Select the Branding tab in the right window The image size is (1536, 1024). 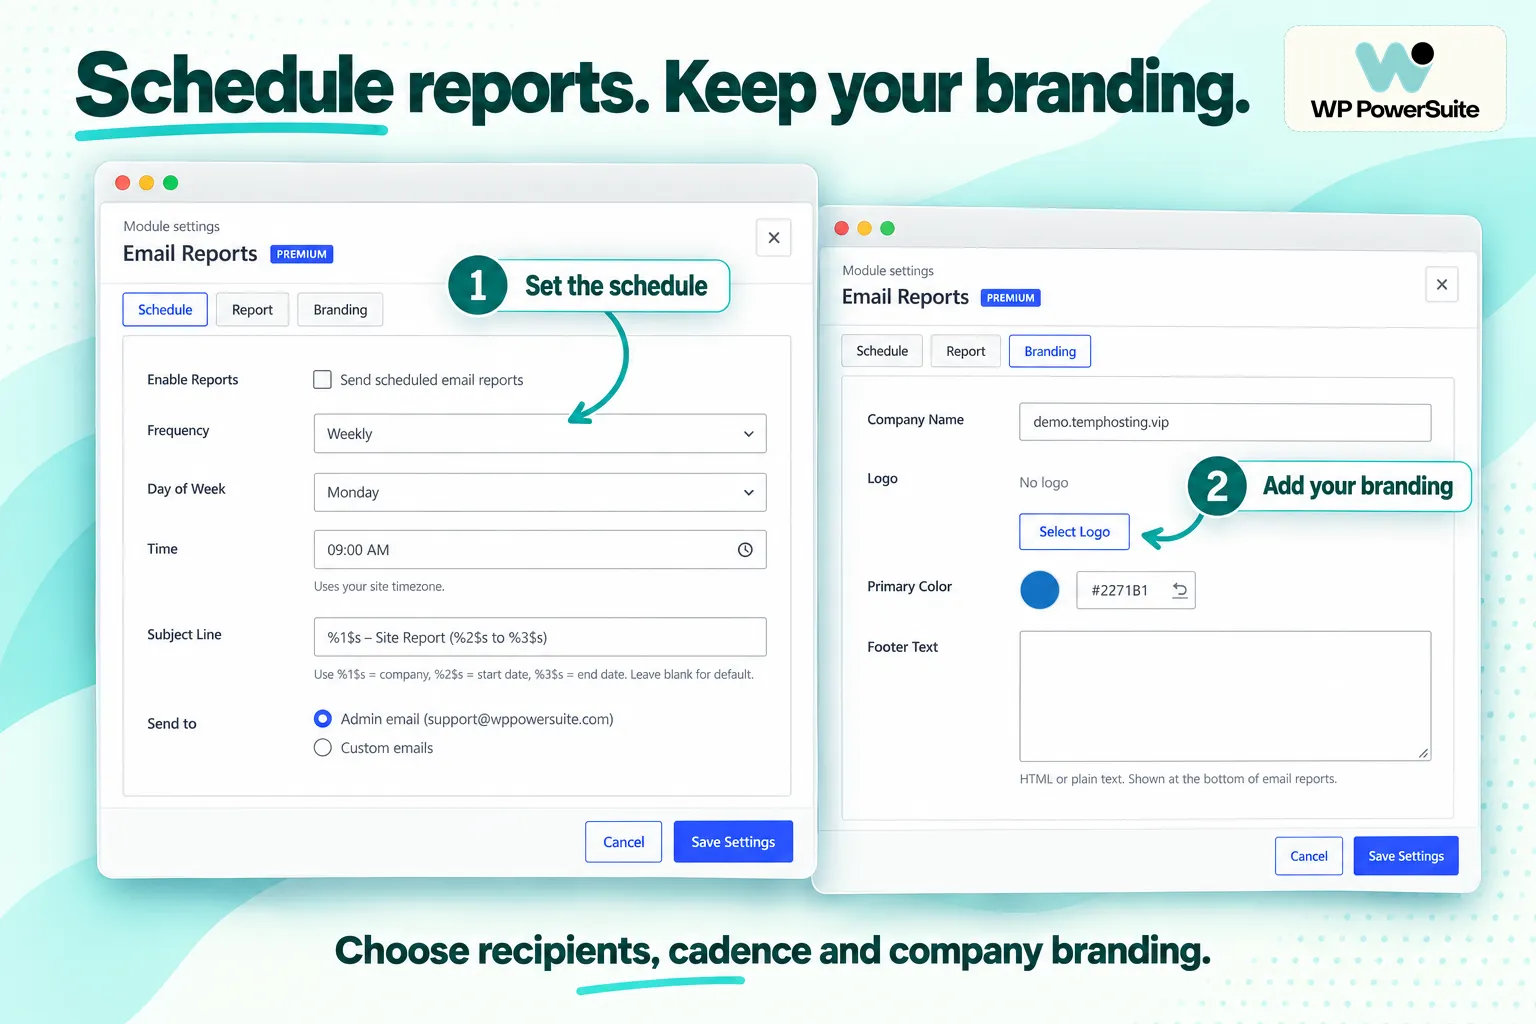(x=1050, y=351)
